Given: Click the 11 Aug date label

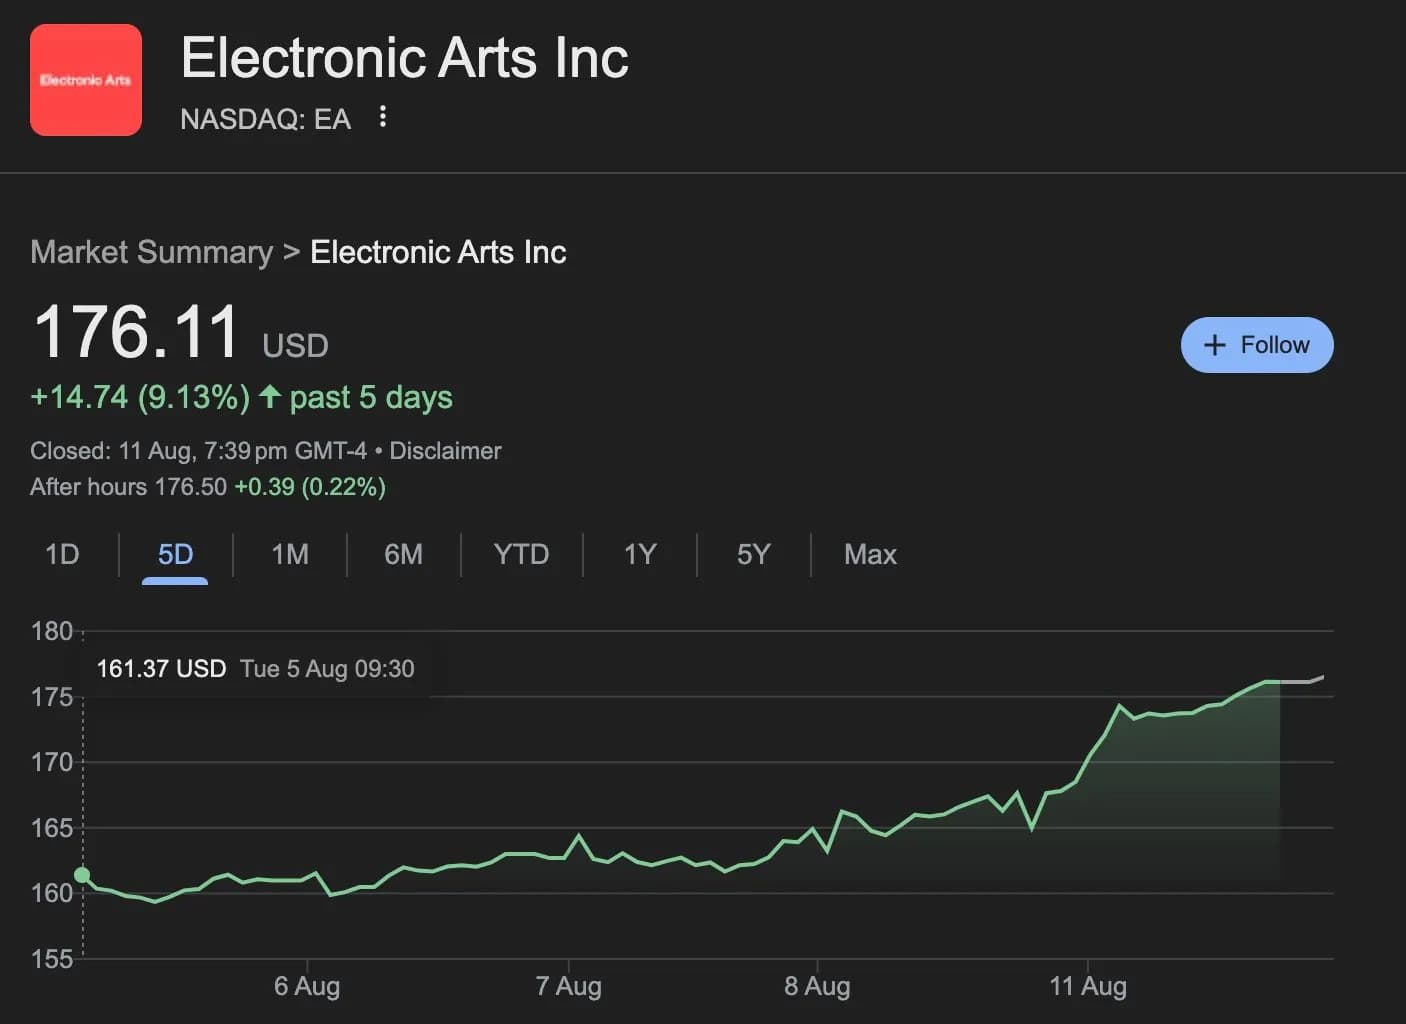Looking at the screenshot, I should pyautogui.click(x=1088, y=986).
